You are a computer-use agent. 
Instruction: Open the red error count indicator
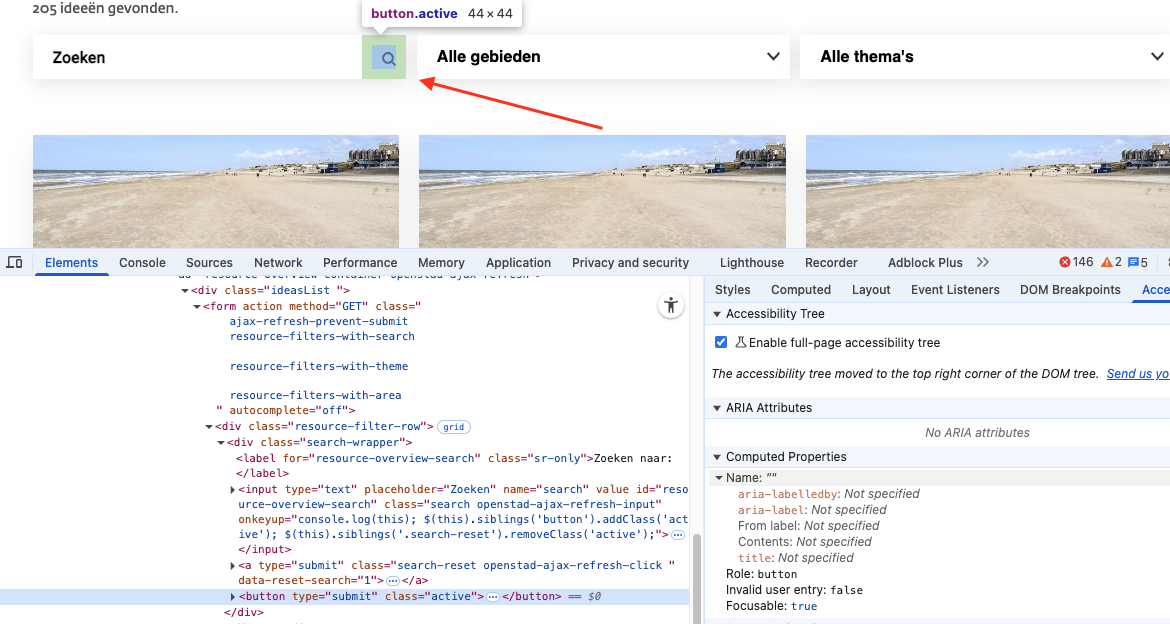(1077, 262)
